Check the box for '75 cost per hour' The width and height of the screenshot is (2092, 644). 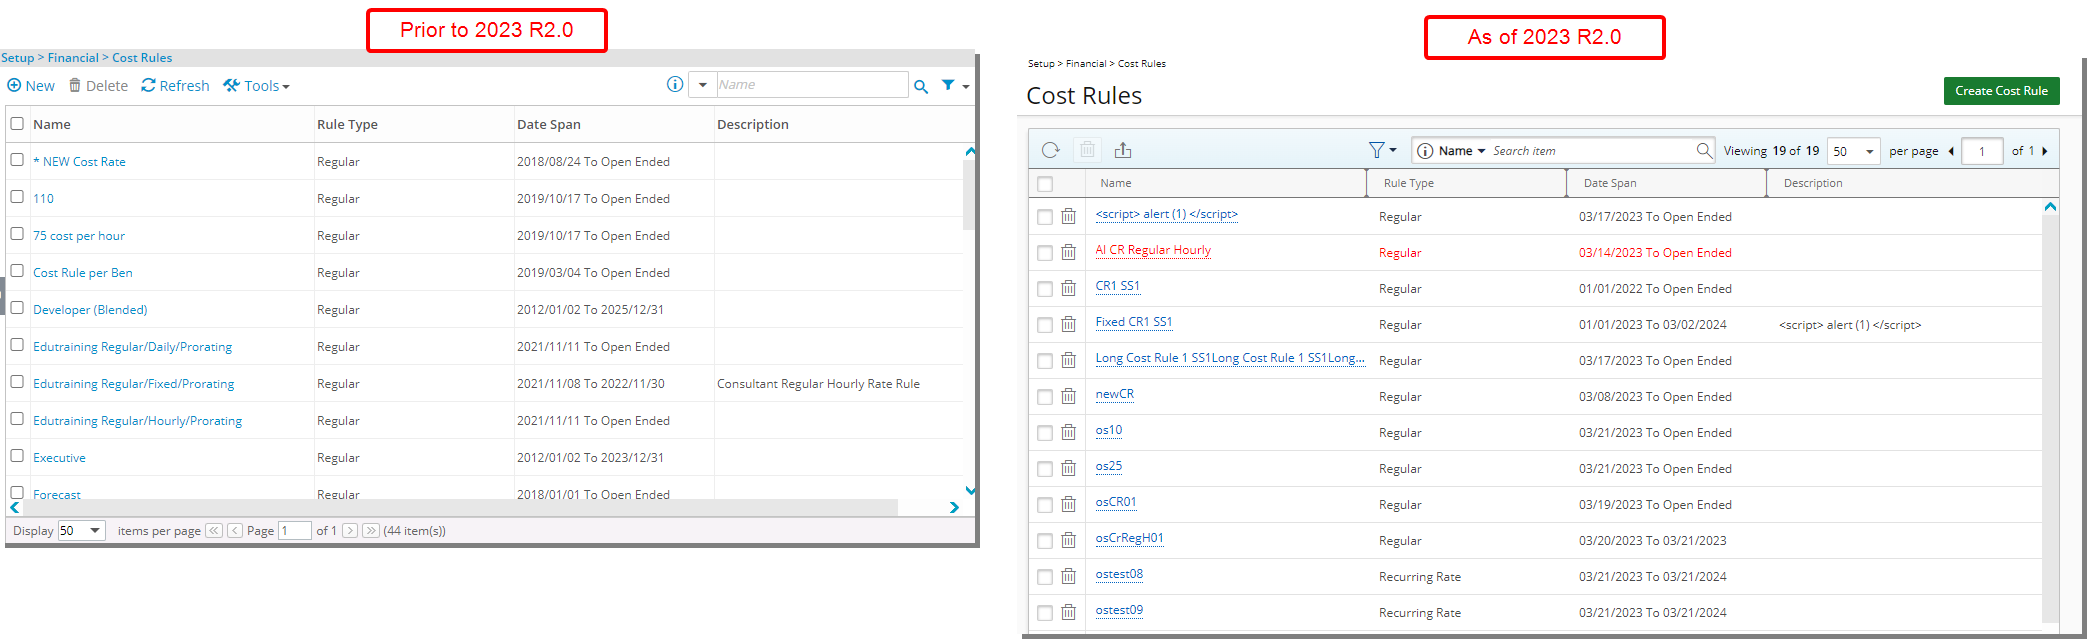pos(17,234)
